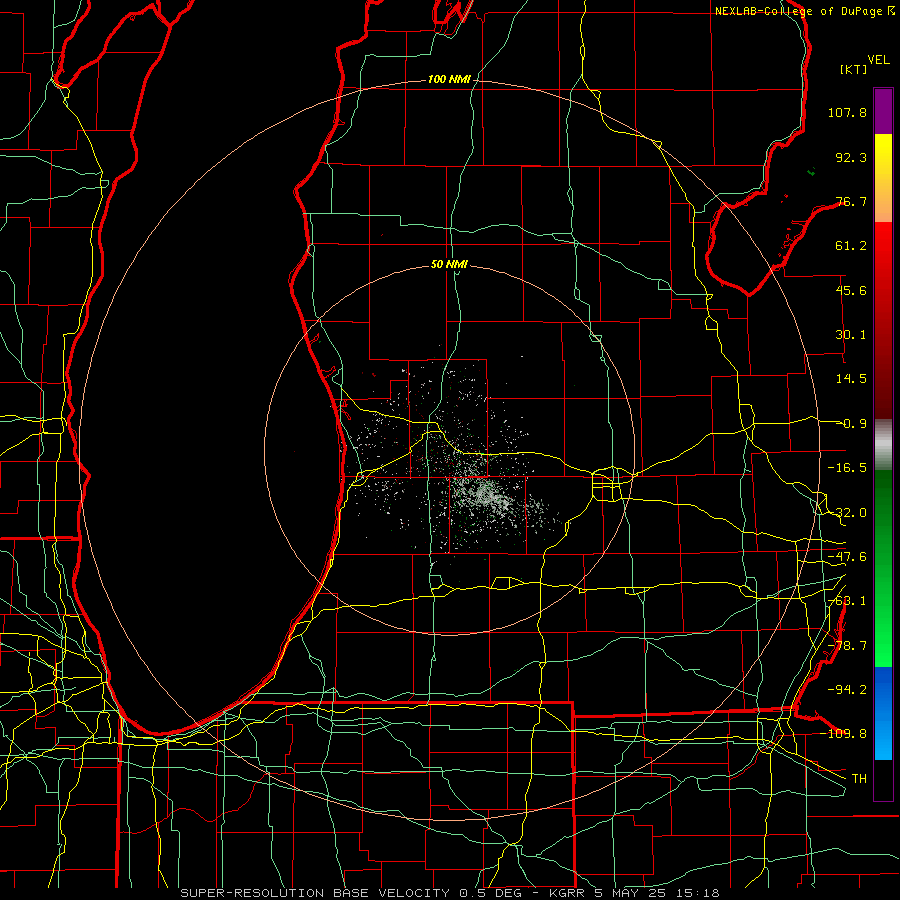
Task: Select the "VEL" legend title
Action: [879, 60]
